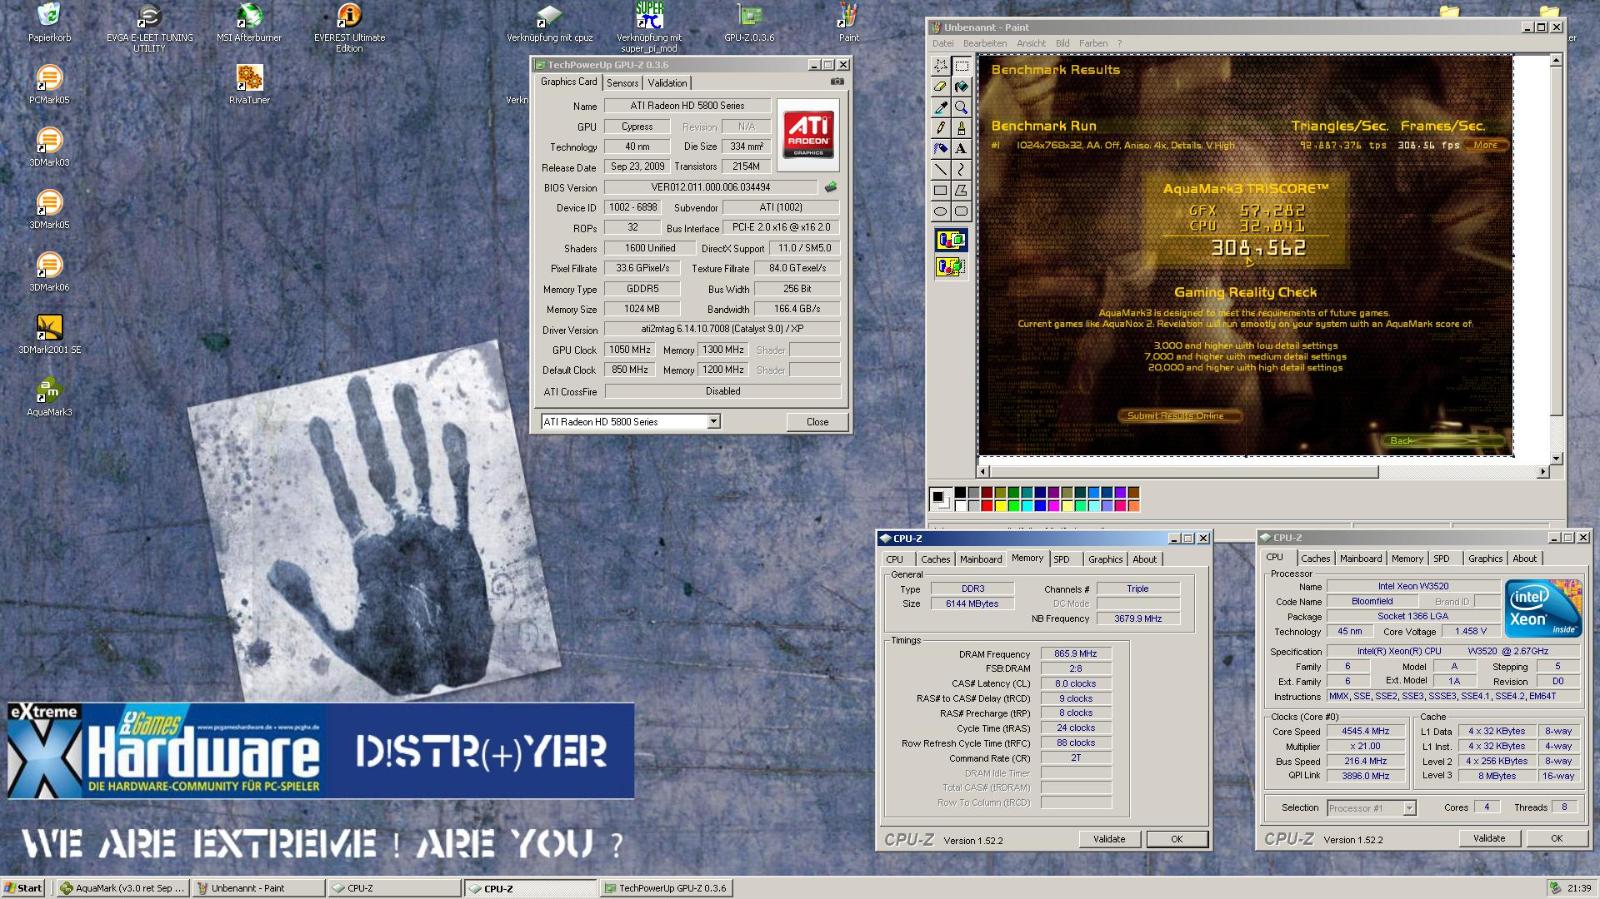Open the RivaTuner desktop icon
Screen dimensions: 1600x899
coord(249,84)
